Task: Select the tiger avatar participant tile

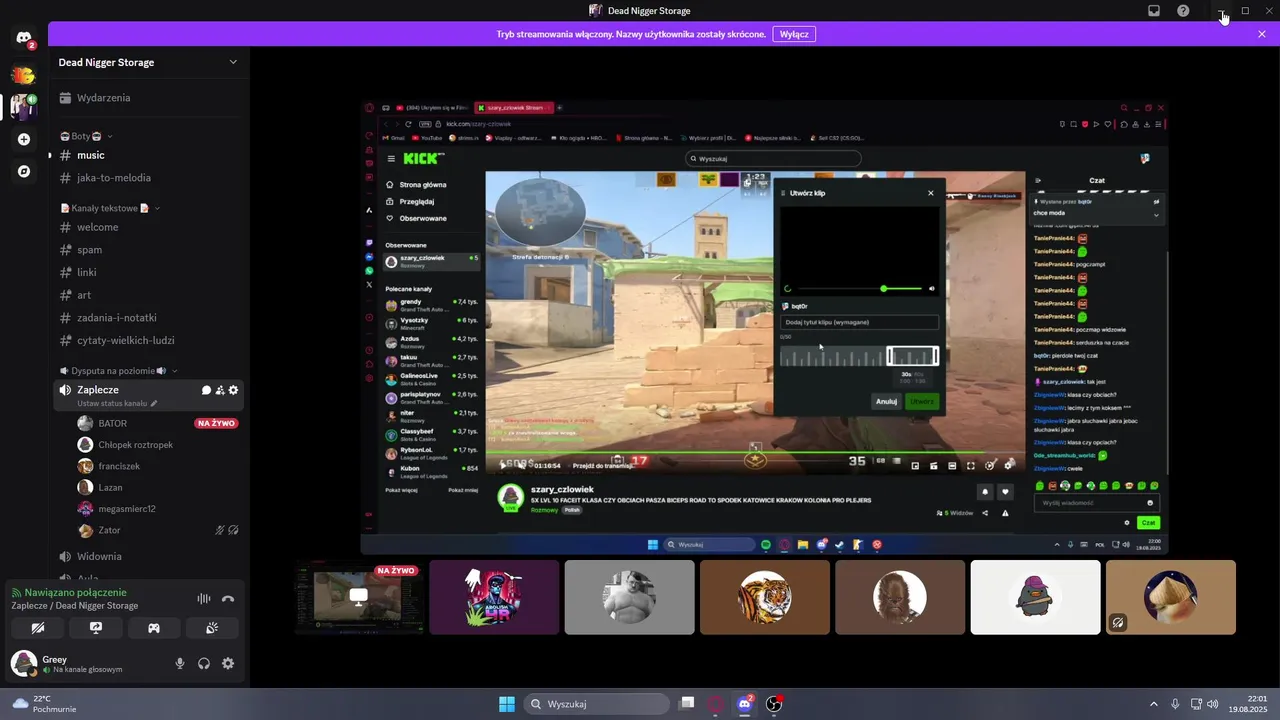Action: (x=765, y=597)
